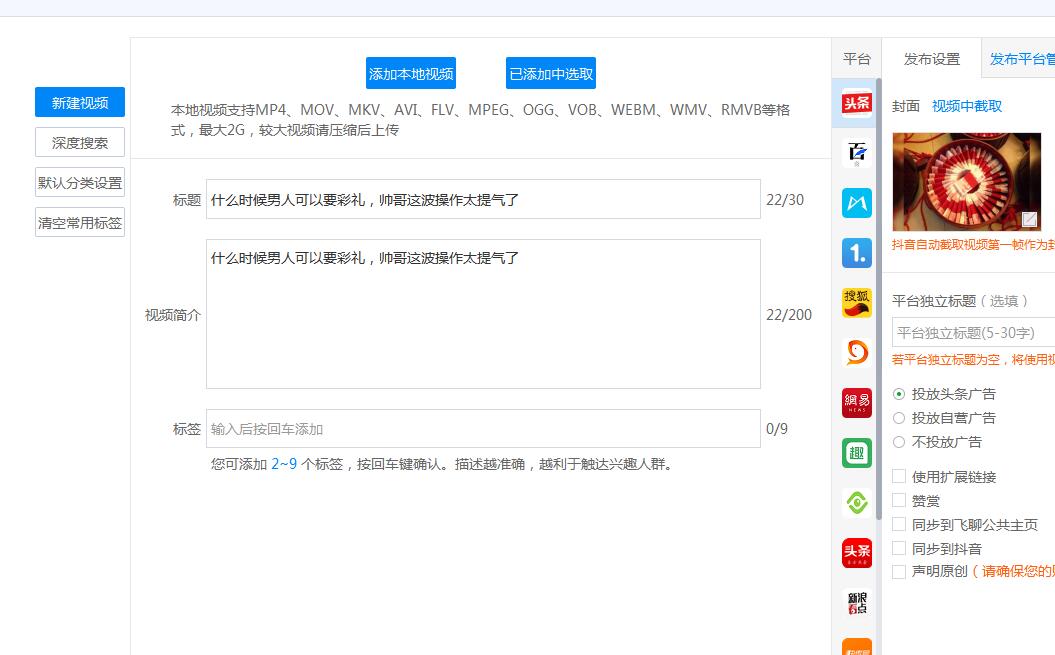Click the platform list vertical scrollbar

tap(878, 300)
